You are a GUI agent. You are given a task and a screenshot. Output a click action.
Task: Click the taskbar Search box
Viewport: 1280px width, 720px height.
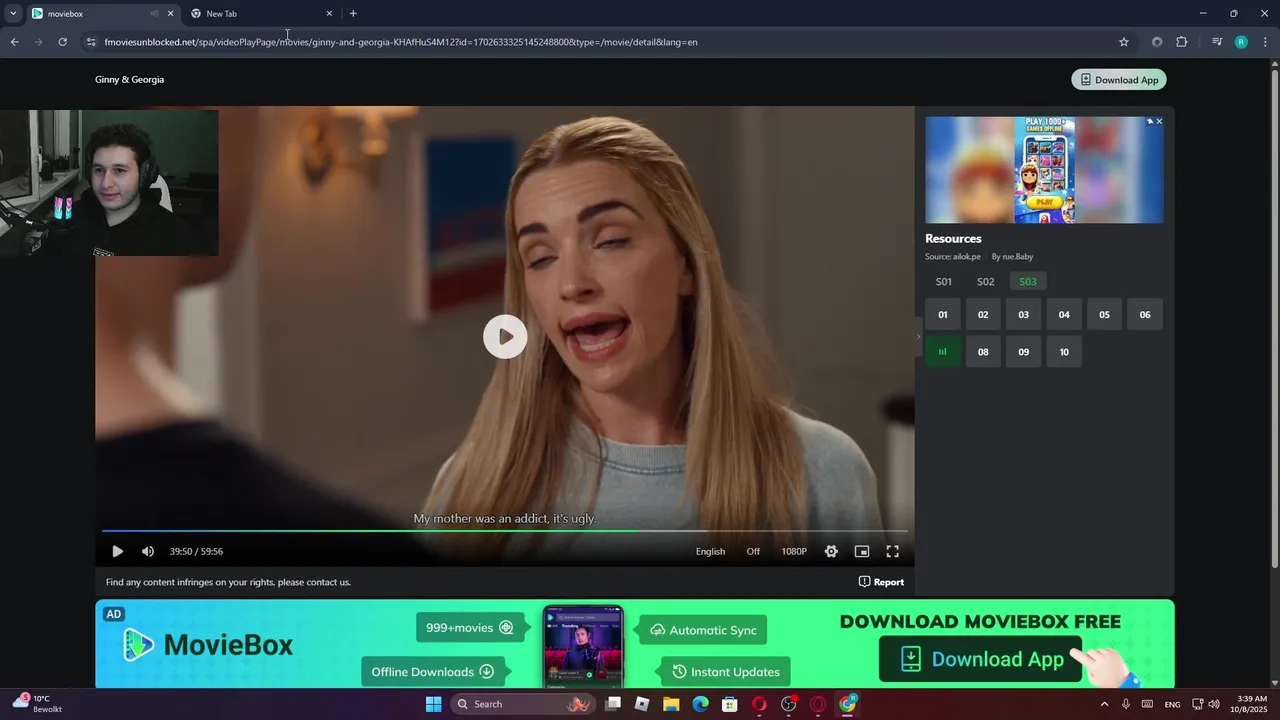point(524,704)
